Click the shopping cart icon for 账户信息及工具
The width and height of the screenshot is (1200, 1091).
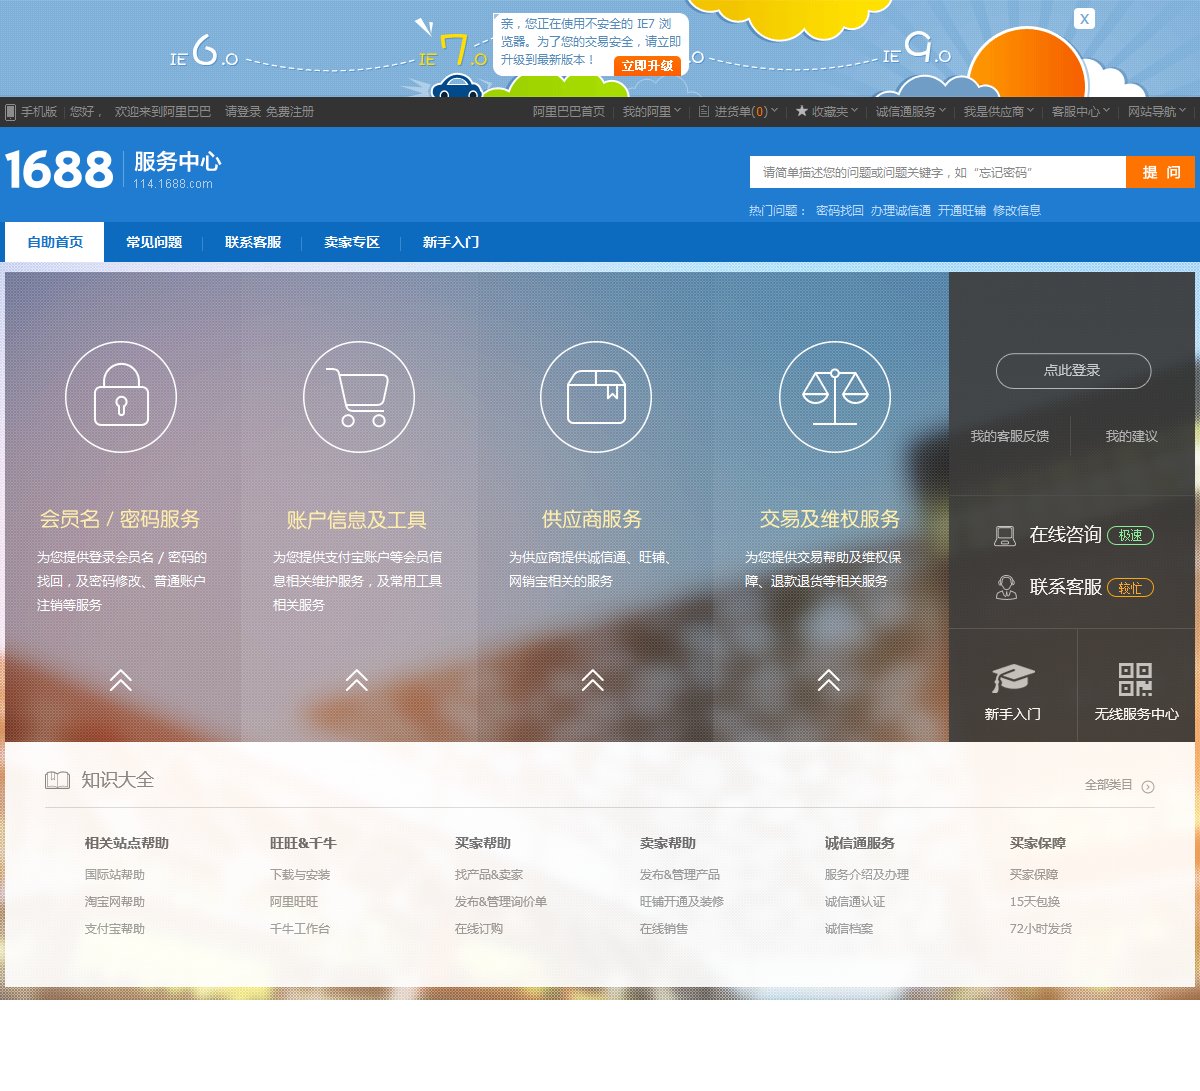(x=358, y=397)
